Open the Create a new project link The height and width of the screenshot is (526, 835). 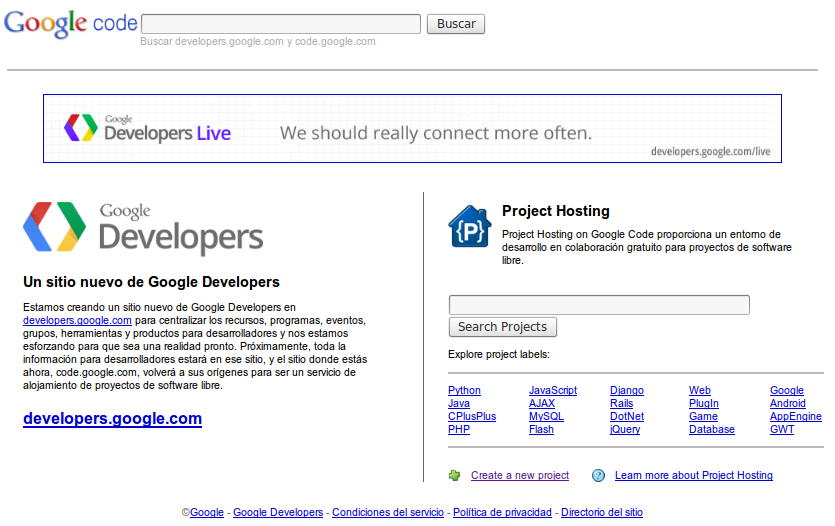pyautogui.click(x=520, y=475)
